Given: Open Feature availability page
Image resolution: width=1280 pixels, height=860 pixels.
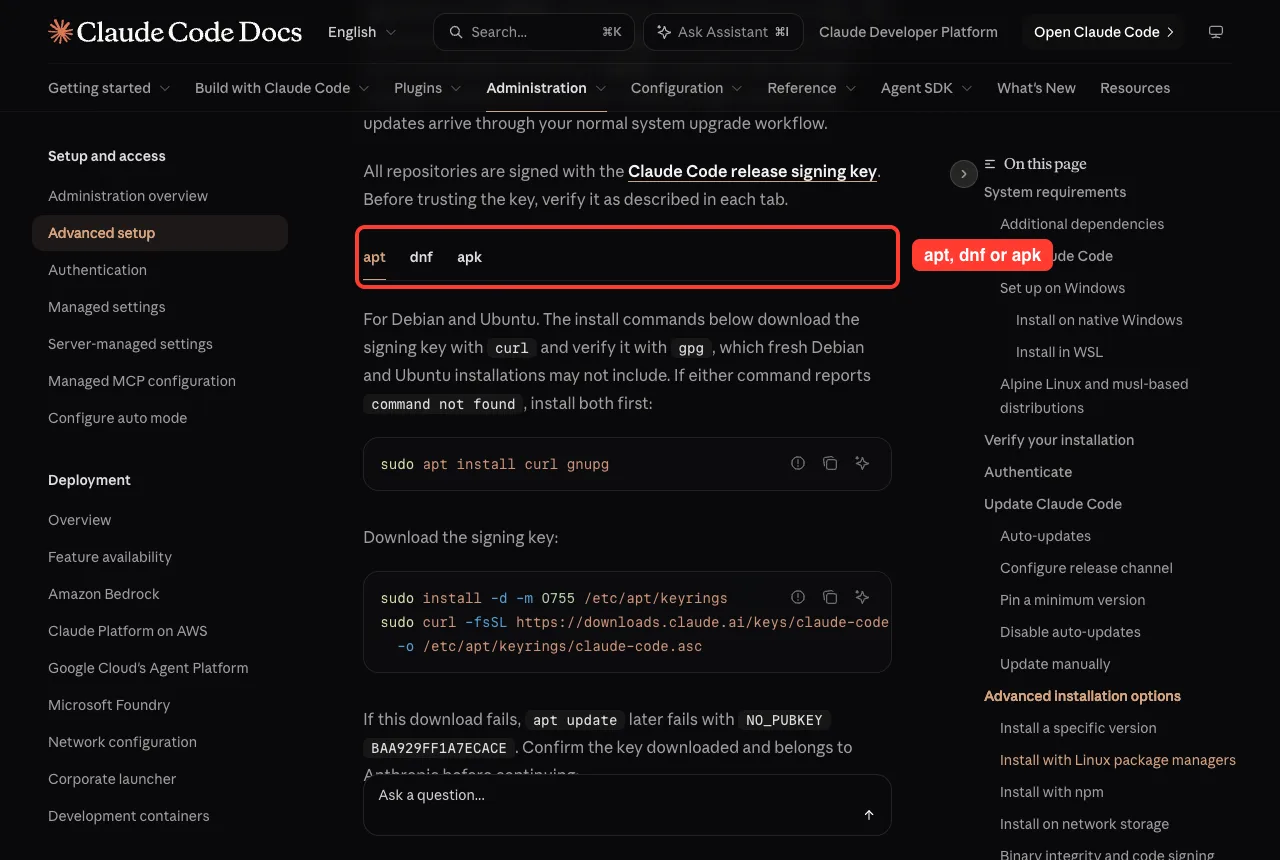Looking at the screenshot, I should (x=110, y=557).
